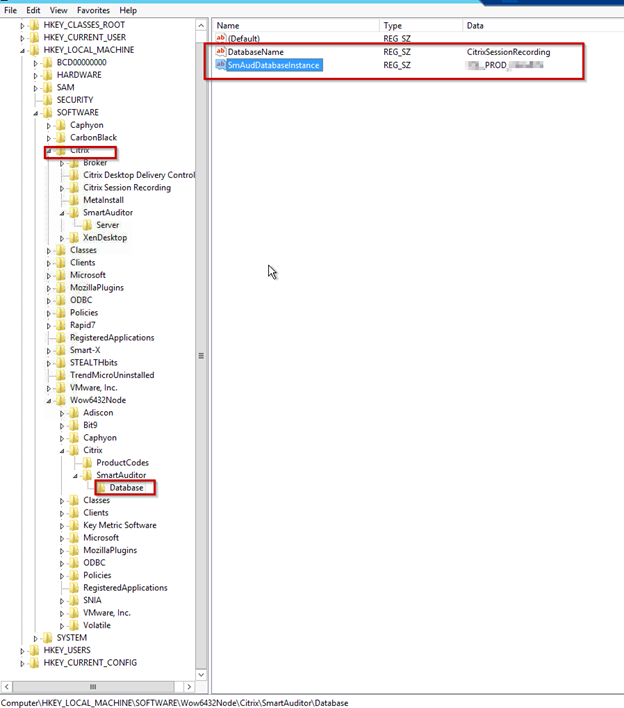
Task: Open the Edit menu
Action: tap(33, 10)
